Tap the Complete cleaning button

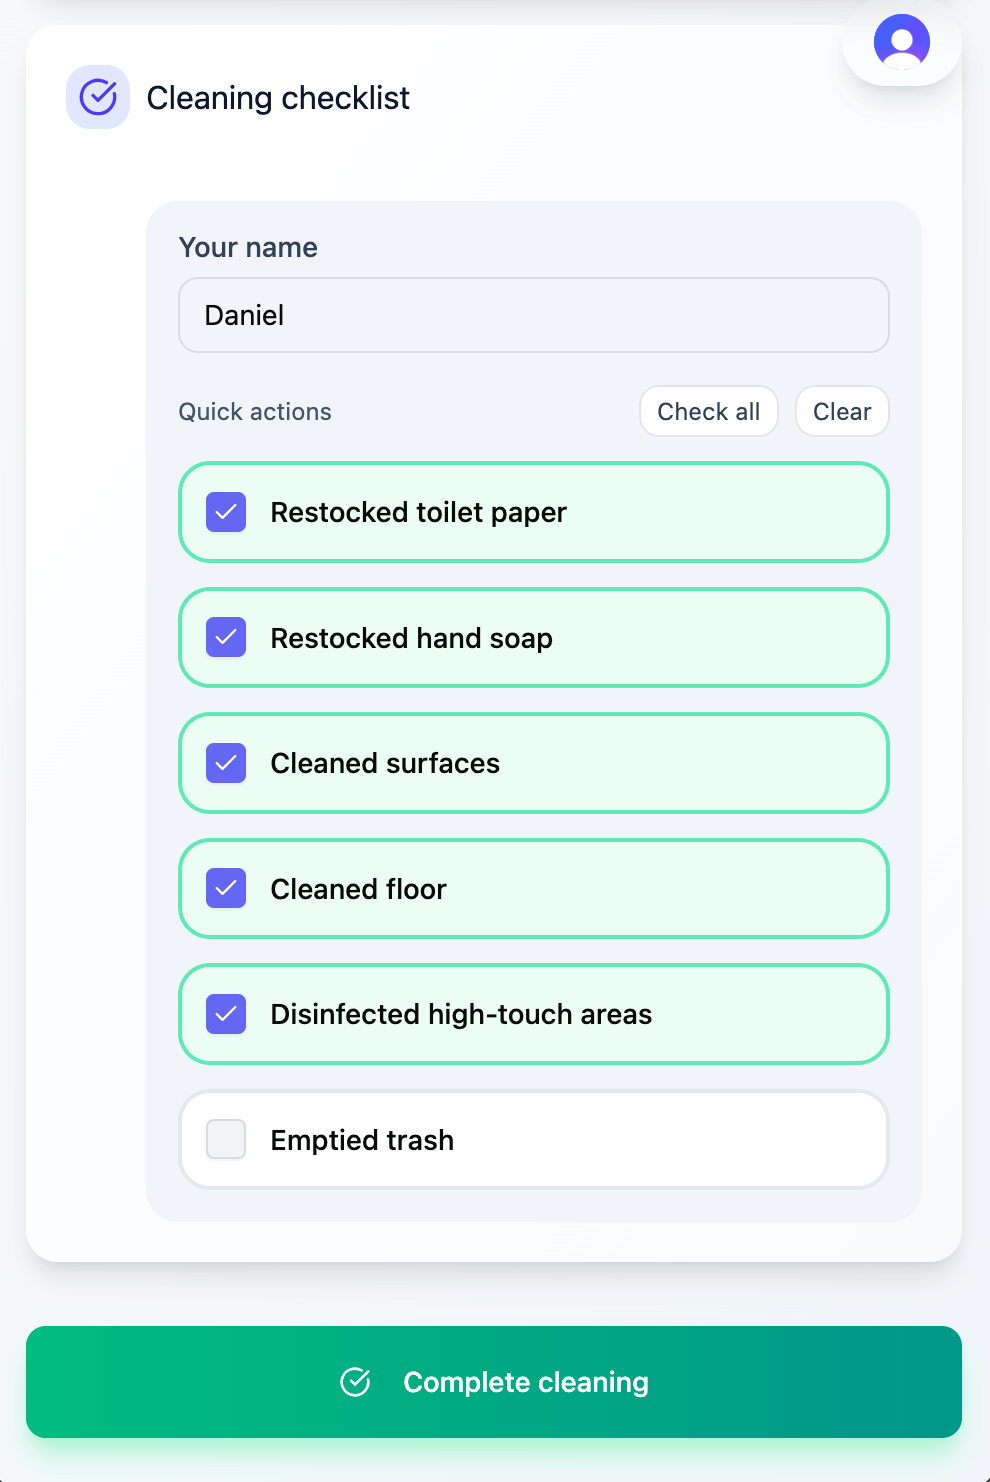point(495,1382)
